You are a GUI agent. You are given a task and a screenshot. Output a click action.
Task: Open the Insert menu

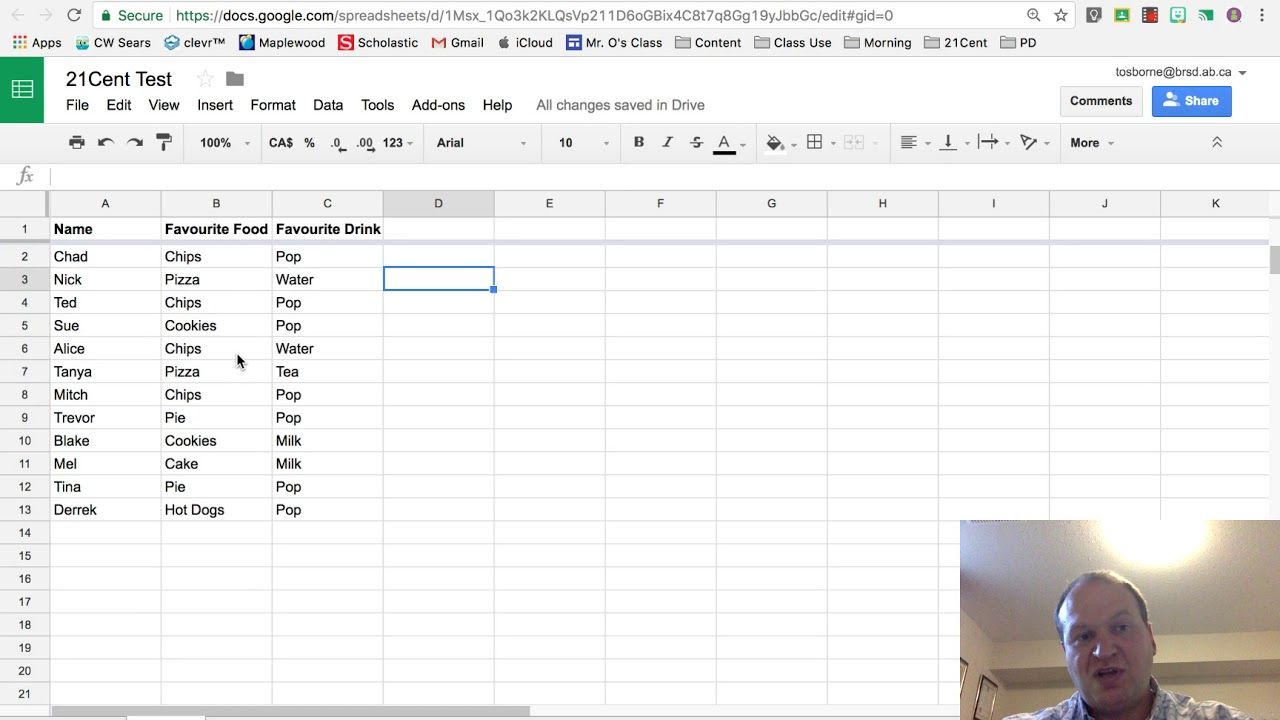(x=215, y=105)
